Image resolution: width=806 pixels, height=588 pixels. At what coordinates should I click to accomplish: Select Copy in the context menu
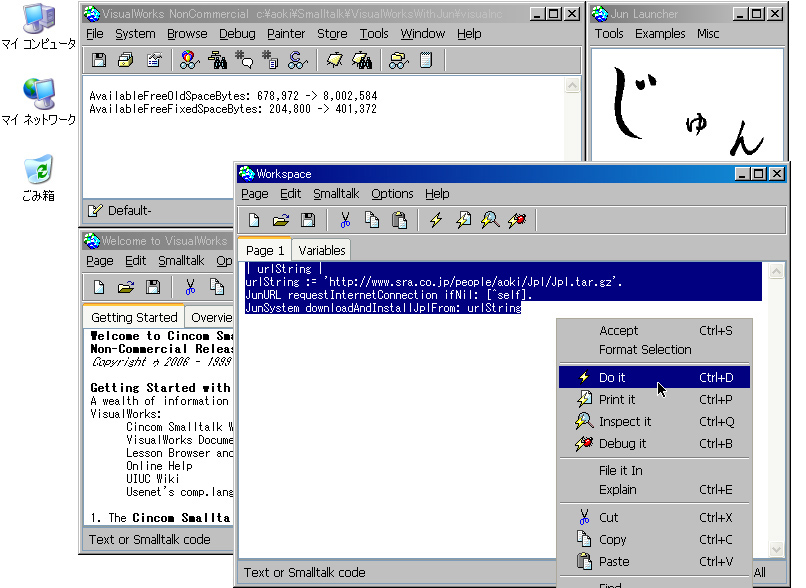pyautogui.click(x=654, y=540)
